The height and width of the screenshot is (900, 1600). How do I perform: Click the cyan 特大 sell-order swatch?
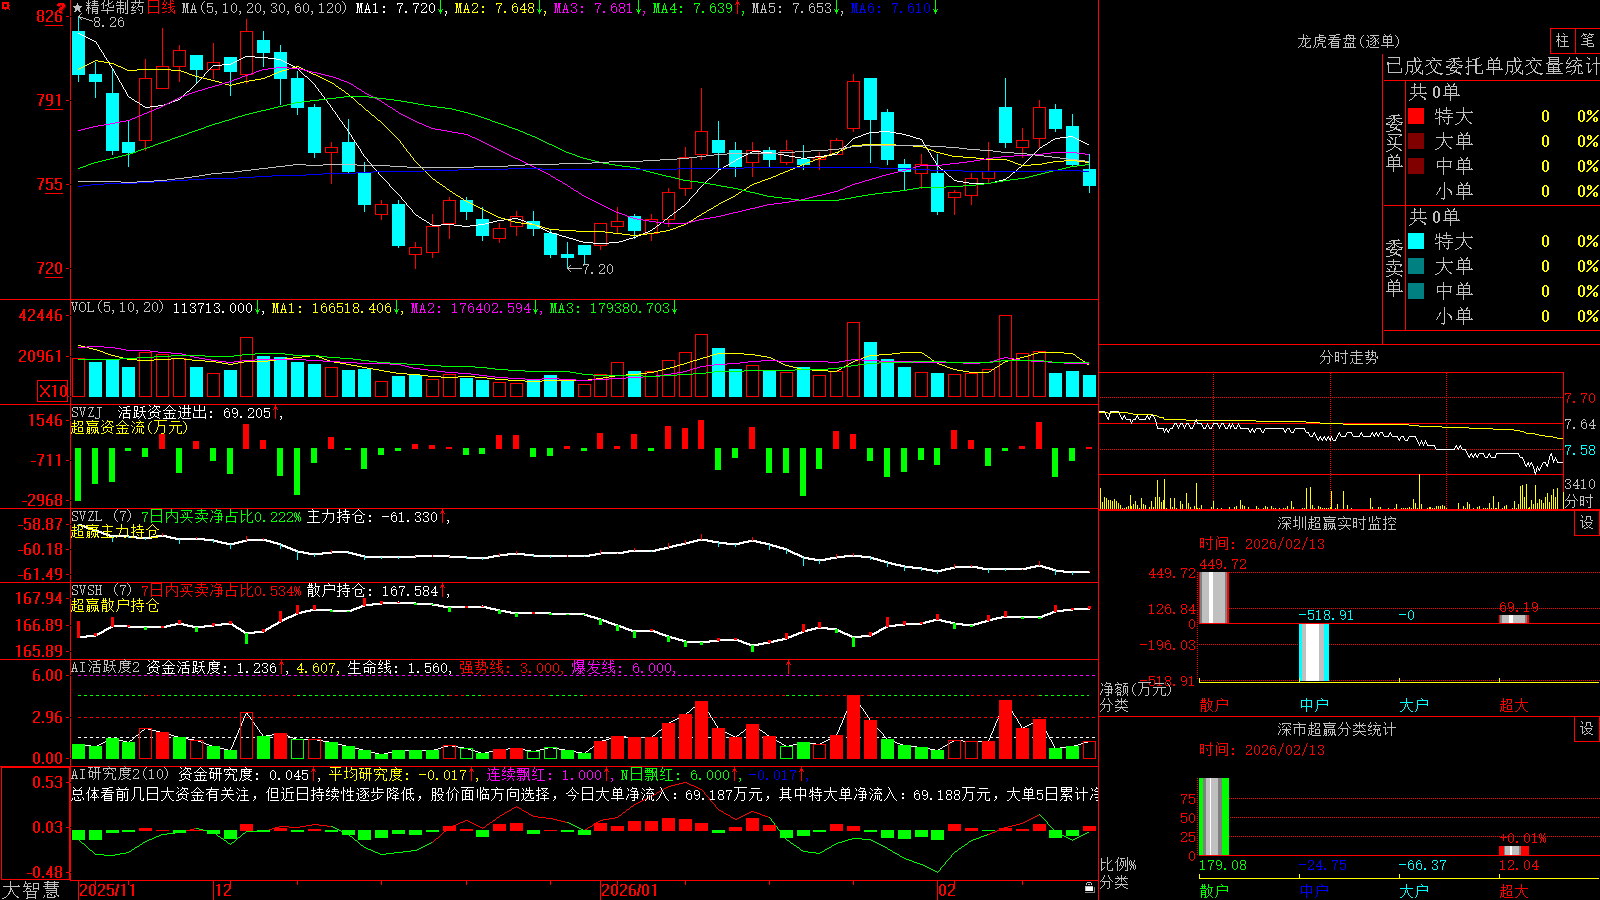[x=1416, y=241]
